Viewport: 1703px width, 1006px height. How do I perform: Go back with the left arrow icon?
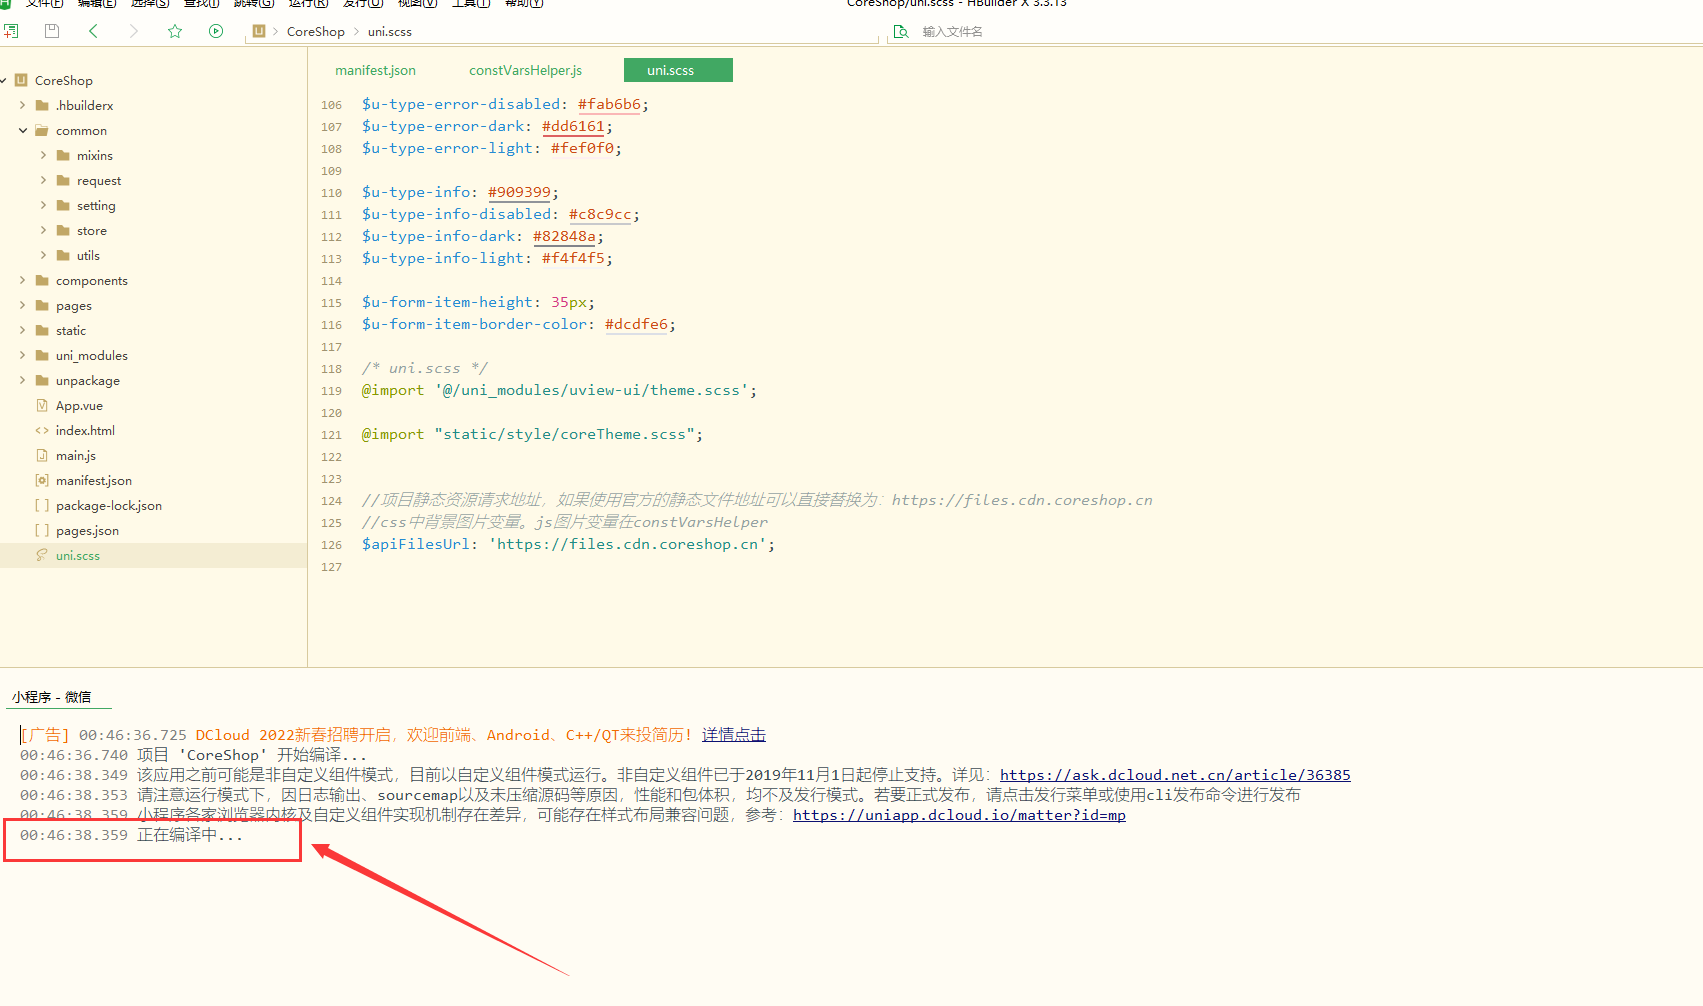point(93,31)
